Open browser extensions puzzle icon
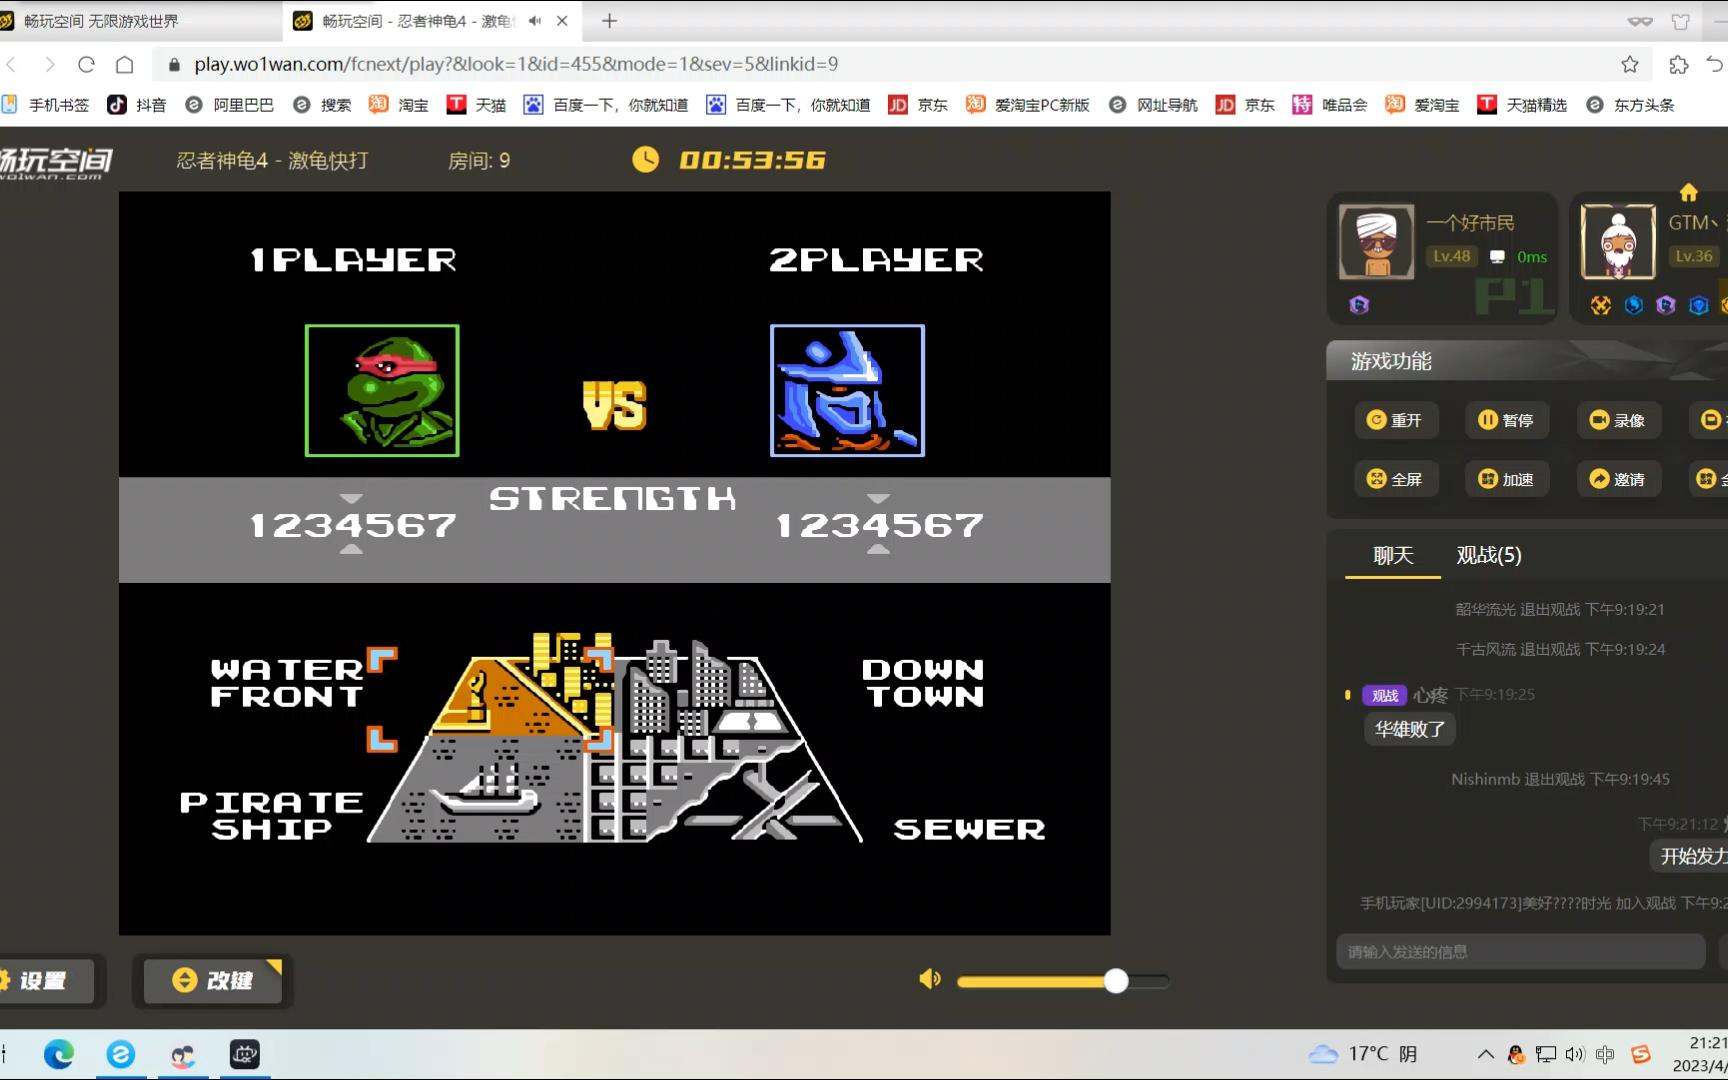The width and height of the screenshot is (1728, 1080). point(1679,64)
